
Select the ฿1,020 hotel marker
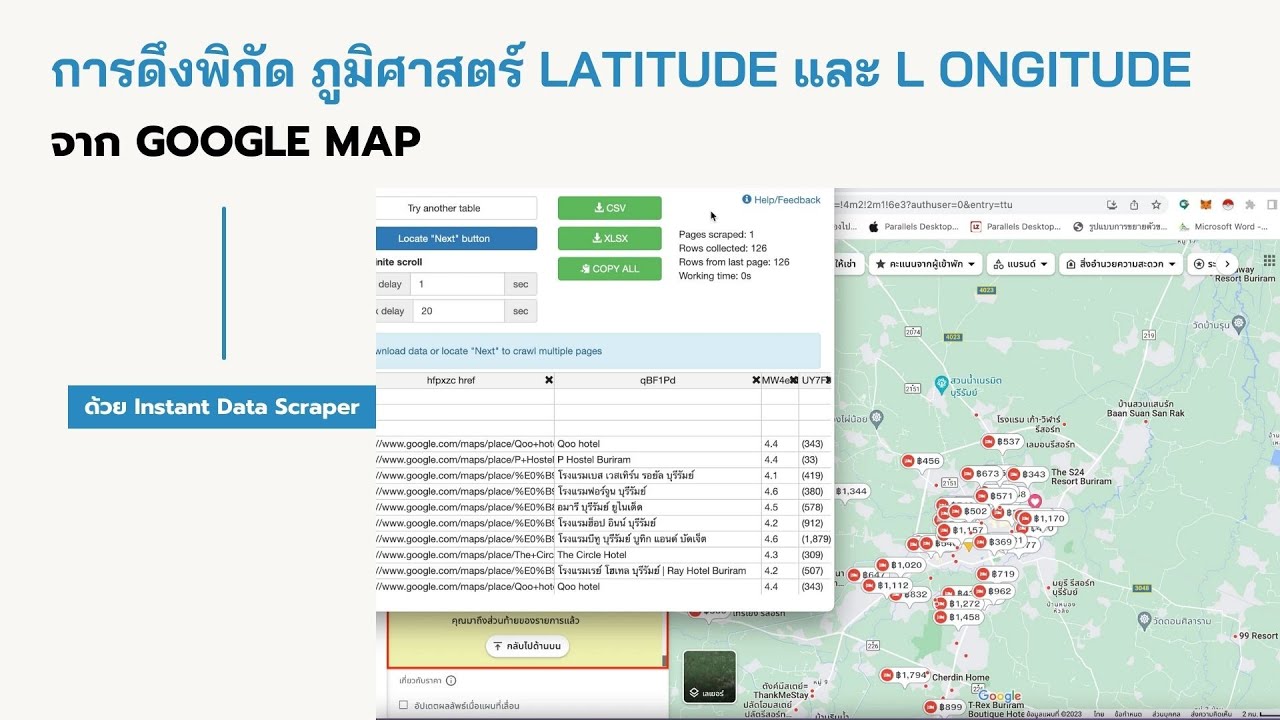900,565
